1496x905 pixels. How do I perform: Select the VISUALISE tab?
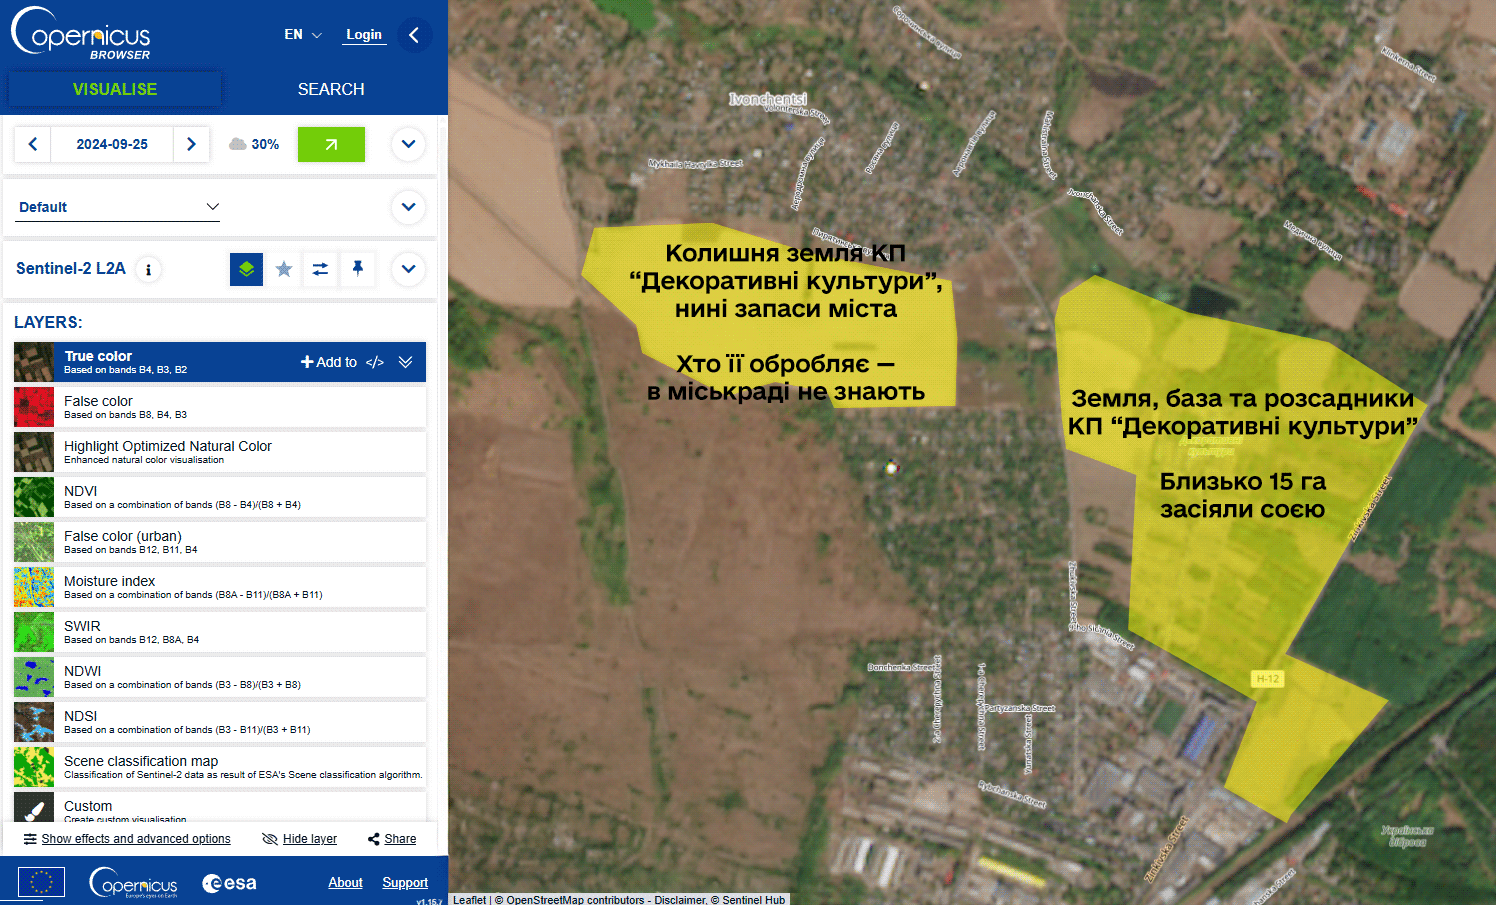(115, 89)
